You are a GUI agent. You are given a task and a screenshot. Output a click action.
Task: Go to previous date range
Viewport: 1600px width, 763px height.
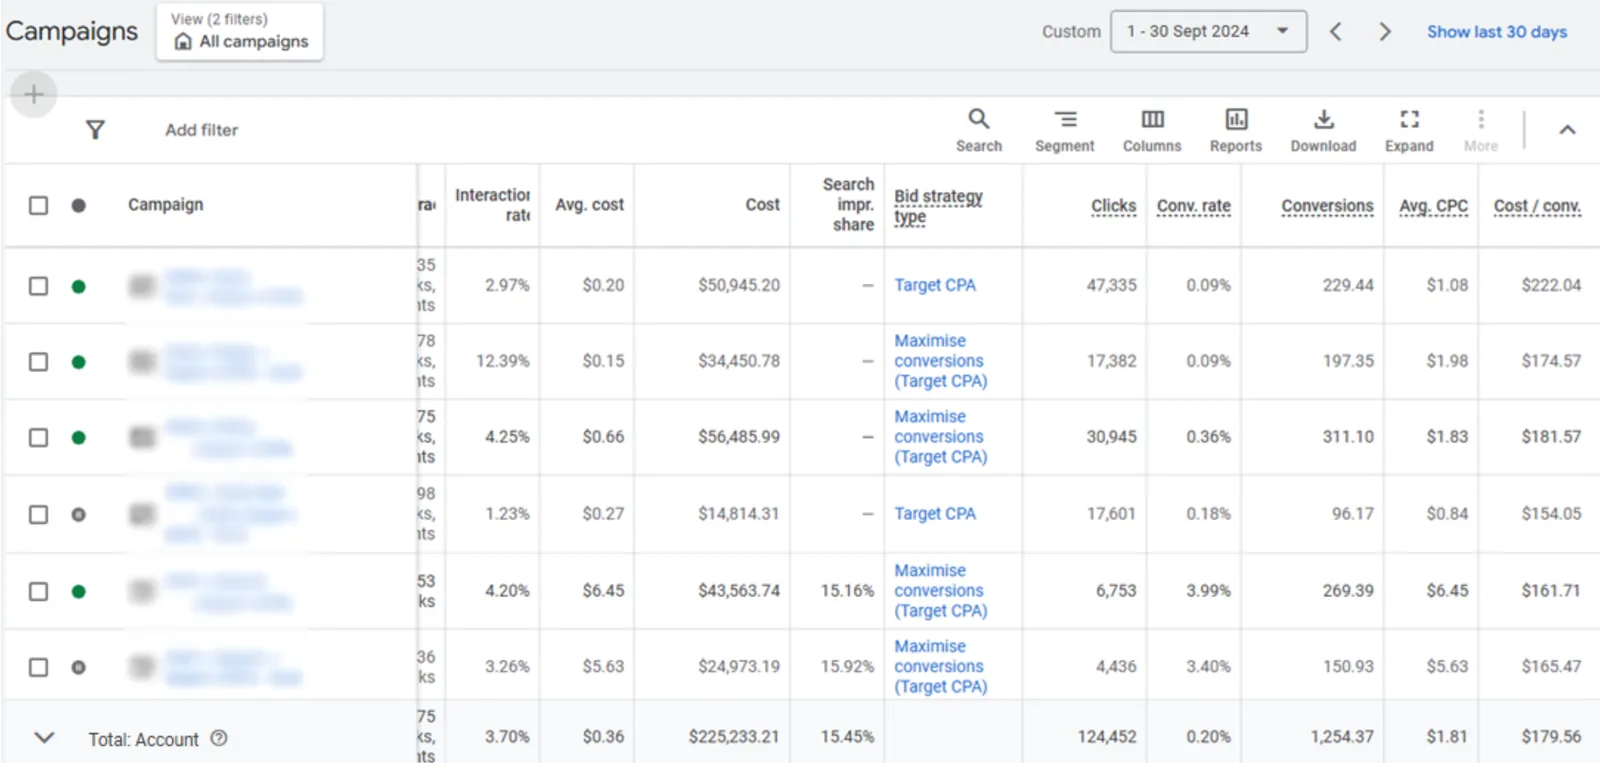pos(1335,32)
